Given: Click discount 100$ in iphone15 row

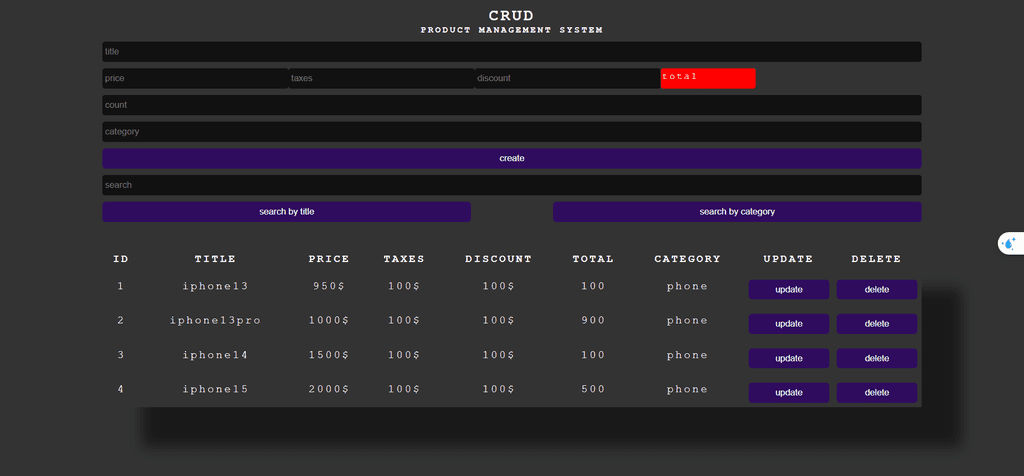Looking at the screenshot, I should [499, 389].
